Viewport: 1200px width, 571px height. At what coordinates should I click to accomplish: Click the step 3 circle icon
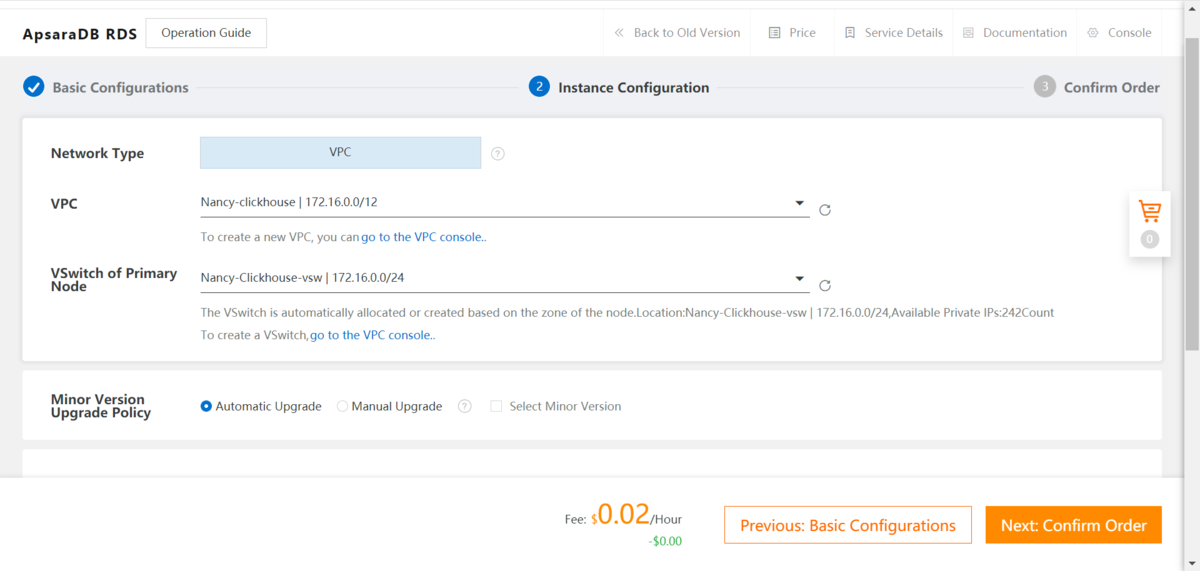pyautogui.click(x=1045, y=87)
